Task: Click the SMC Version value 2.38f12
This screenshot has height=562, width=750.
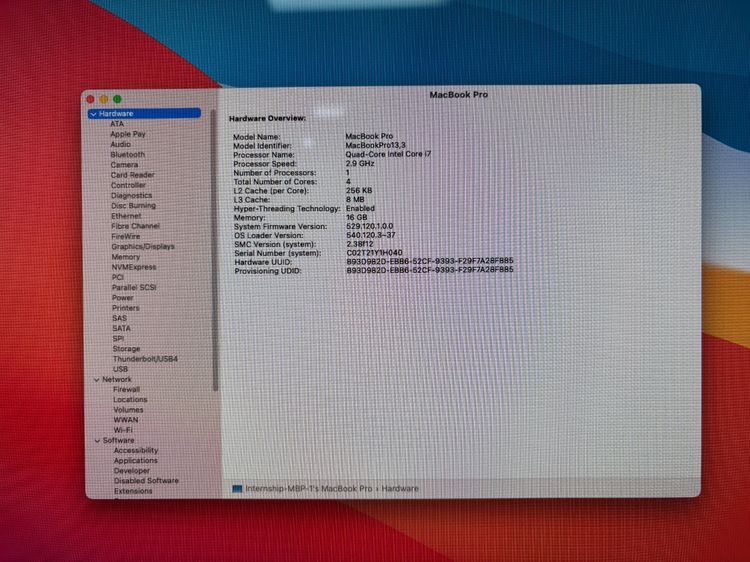Action: (x=360, y=244)
